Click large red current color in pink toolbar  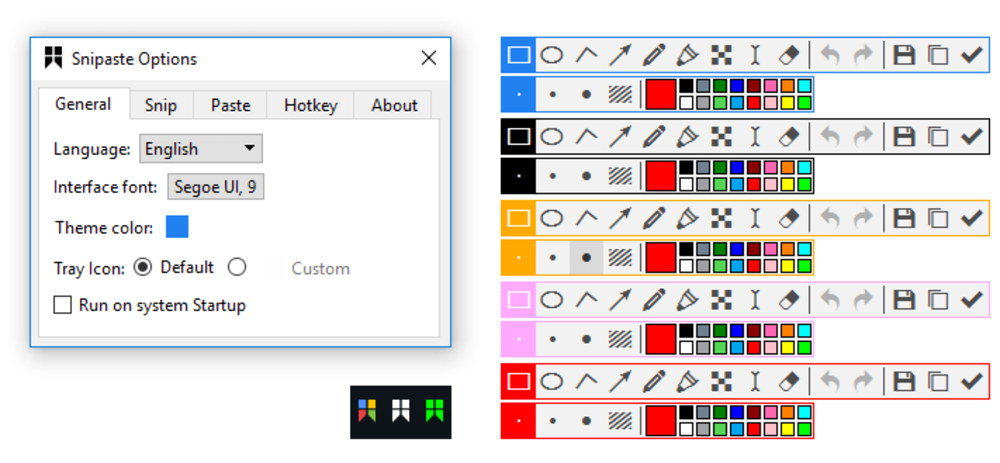(x=661, y=339)
